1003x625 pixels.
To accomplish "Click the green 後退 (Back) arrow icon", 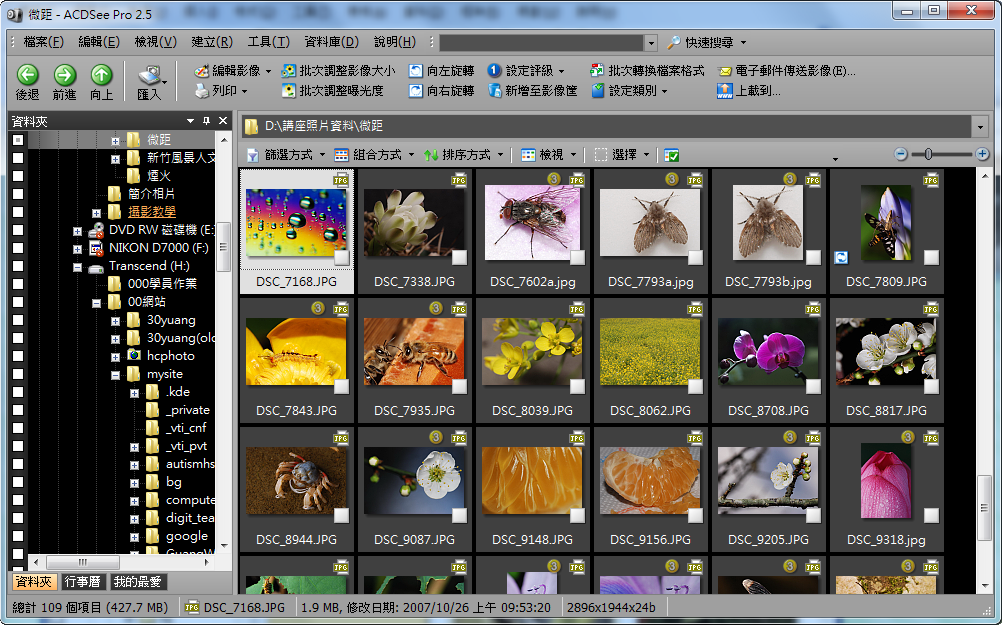I will point(28,75).
